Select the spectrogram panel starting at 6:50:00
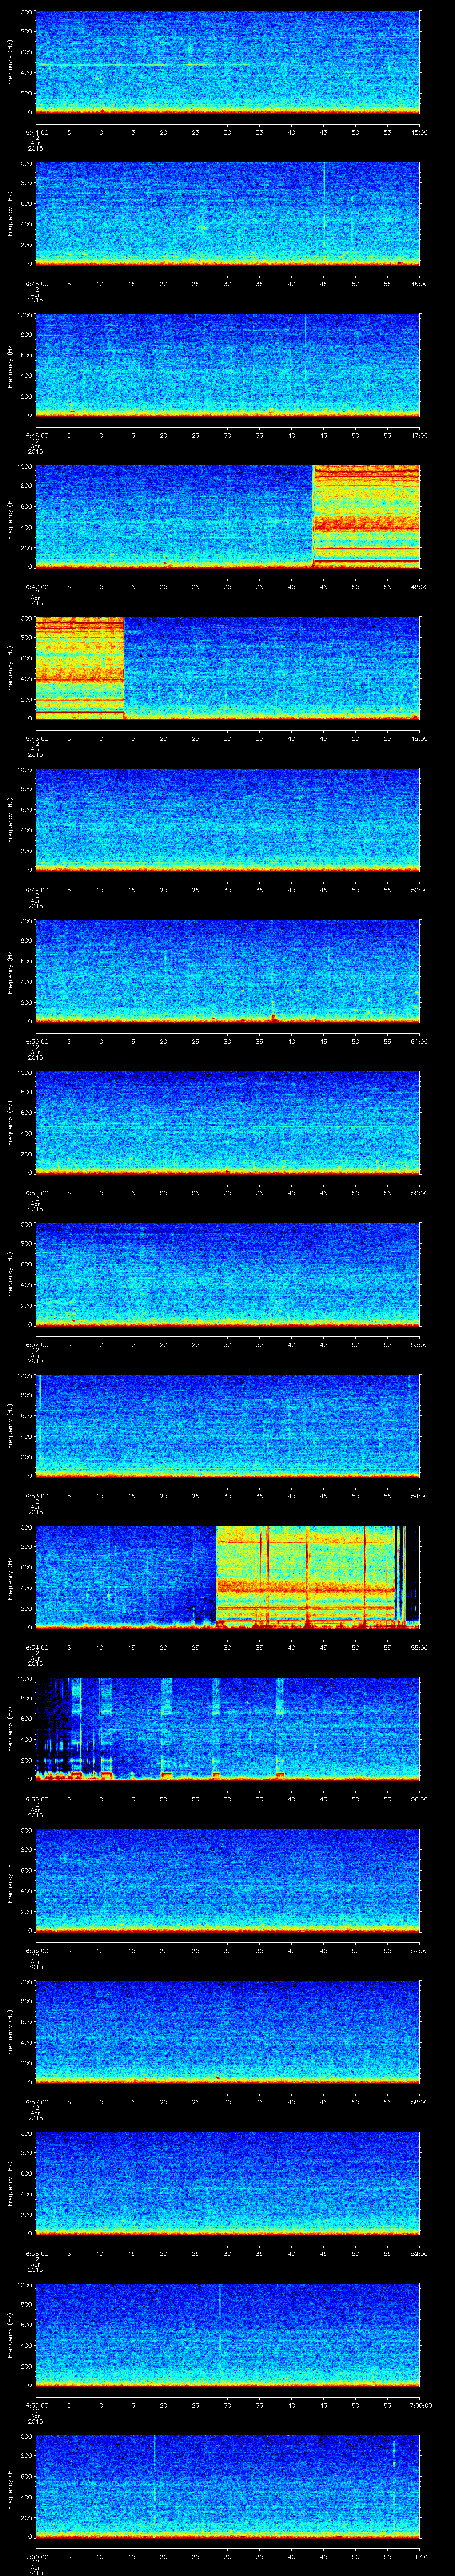The height and width of the screenshot is (2576, 455). pos(227,972)
